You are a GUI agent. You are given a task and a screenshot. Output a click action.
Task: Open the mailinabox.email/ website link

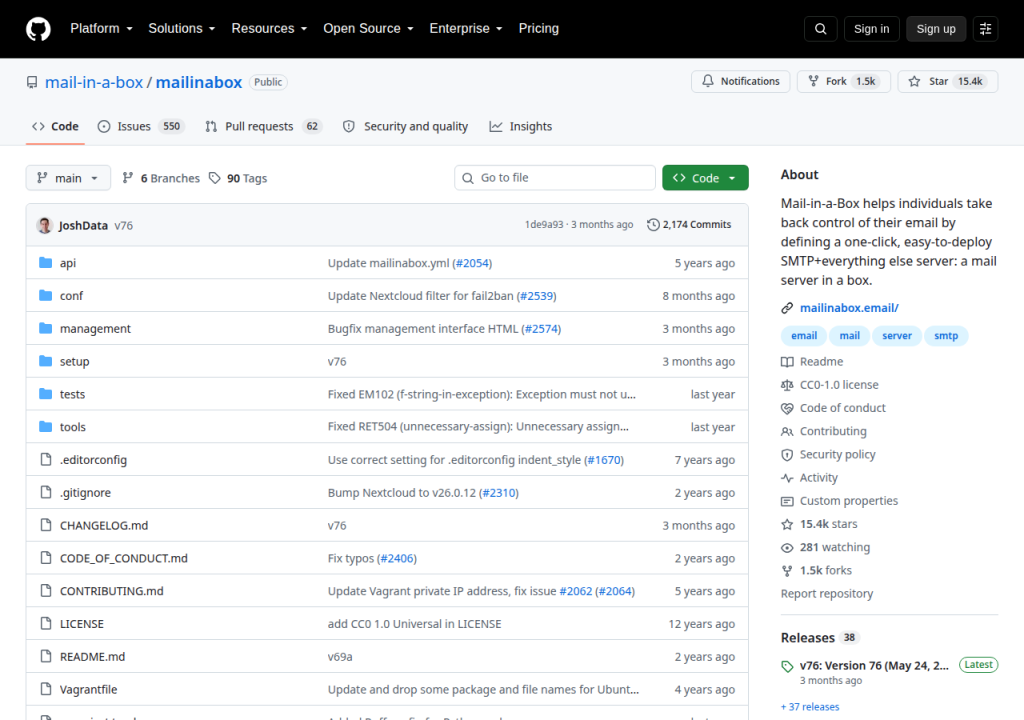[x=849, y=308]
